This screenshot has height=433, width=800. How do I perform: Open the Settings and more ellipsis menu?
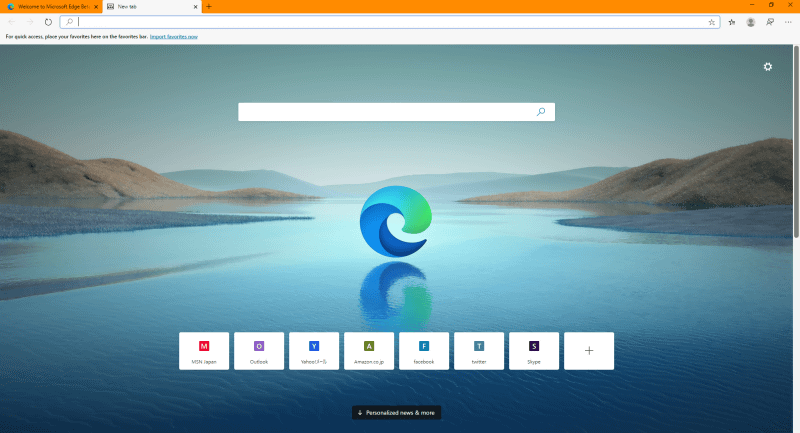788,22
